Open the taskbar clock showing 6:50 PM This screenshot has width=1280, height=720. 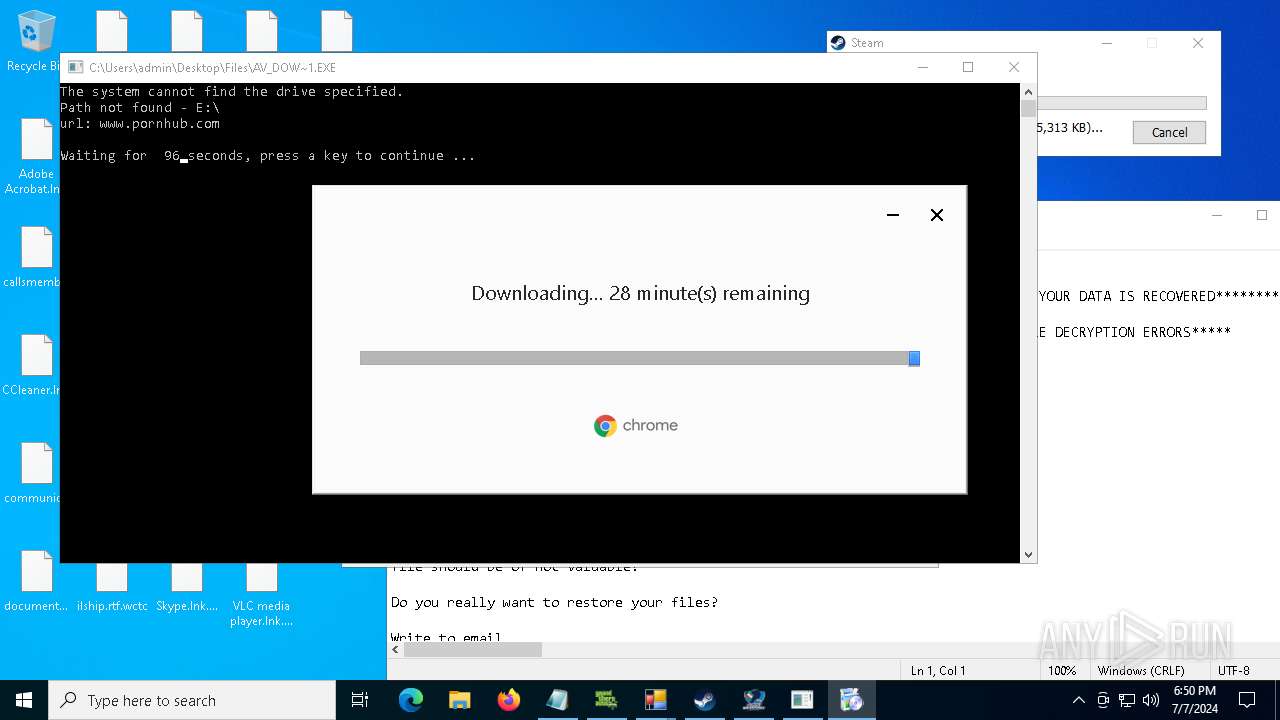pyautogui.click(x=1194, y=700)
